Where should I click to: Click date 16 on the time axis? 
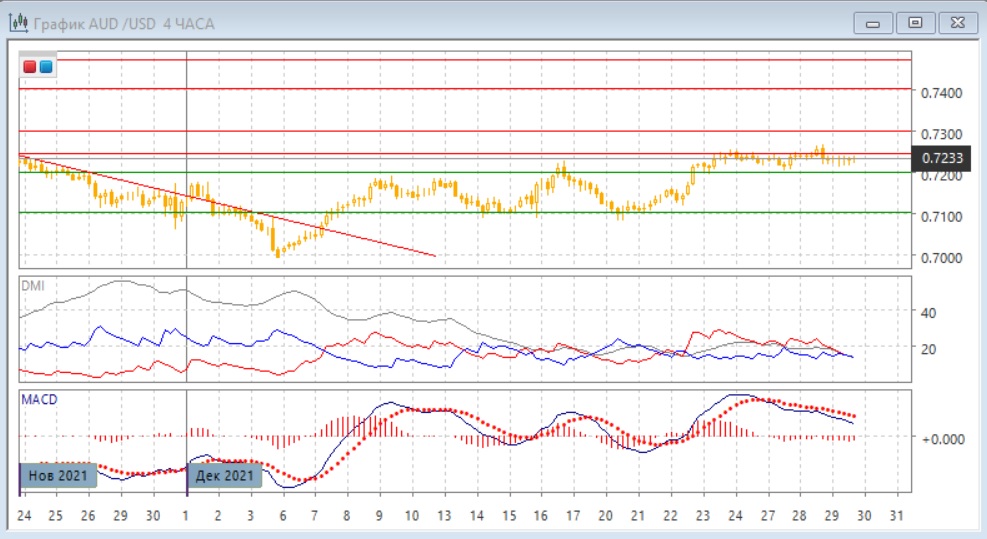pyautogui.click(x=541, y=516)
